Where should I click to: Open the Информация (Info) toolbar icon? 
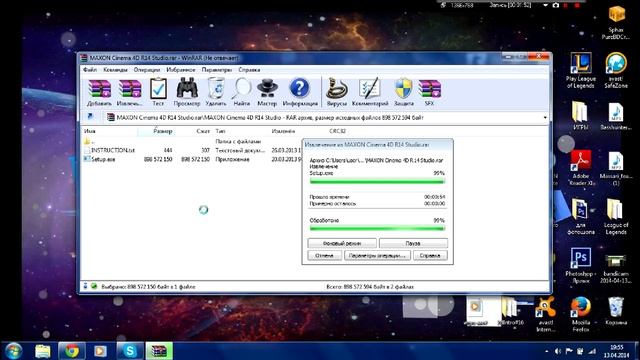tap(300, 93)
